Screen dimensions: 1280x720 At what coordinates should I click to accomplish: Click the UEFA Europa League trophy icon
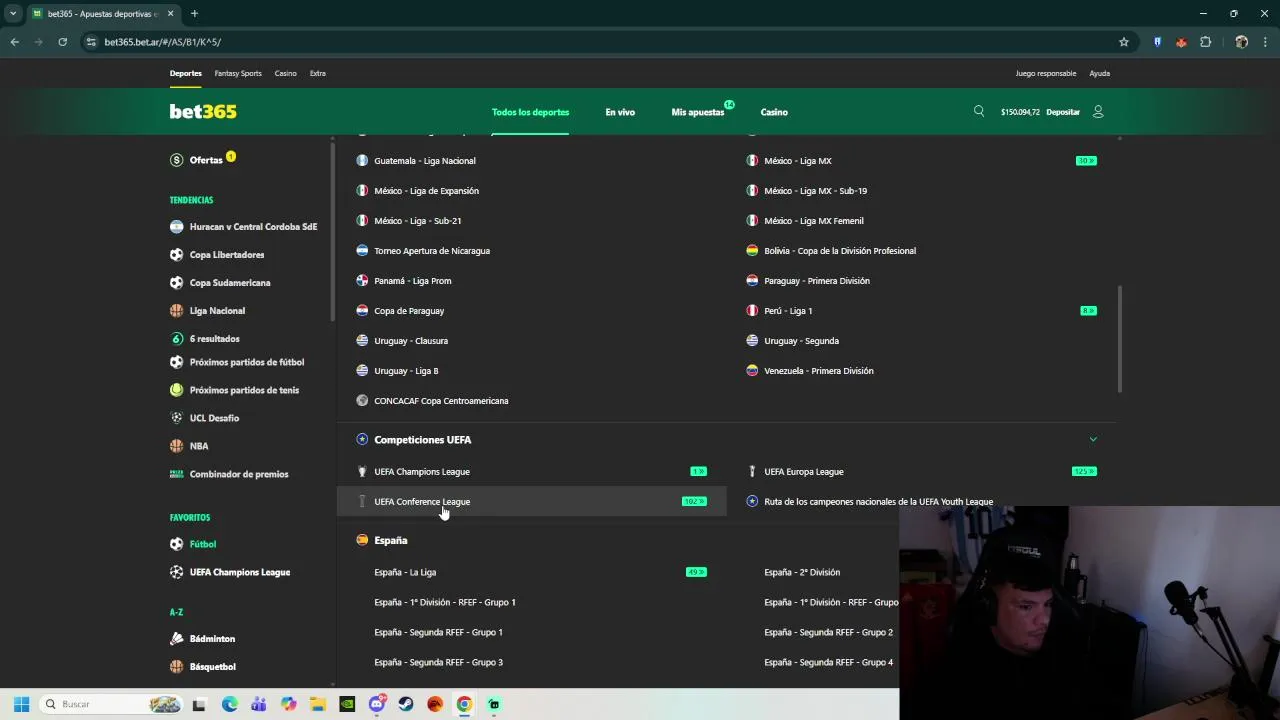tap(752, 472)
